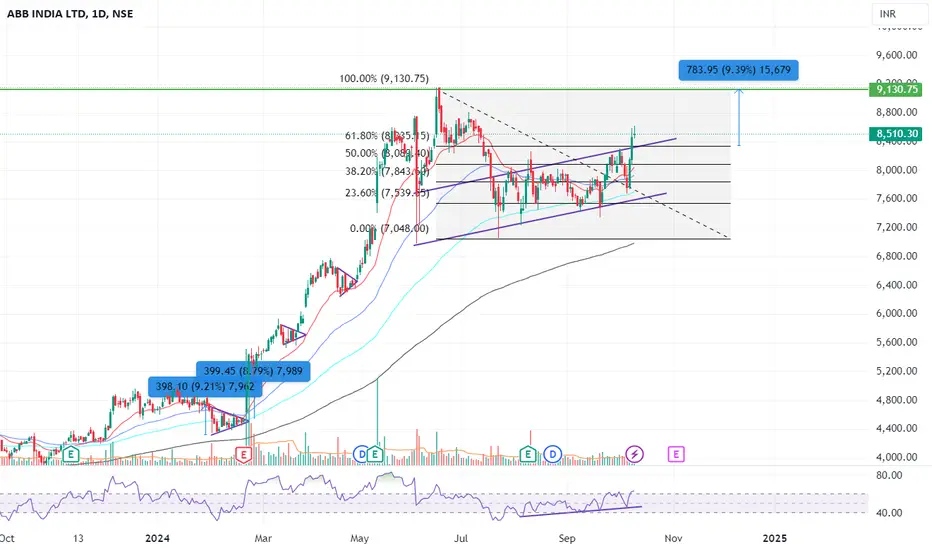Click the 5,200.00 price axis label
932x550 pixels.
point(896,371)
